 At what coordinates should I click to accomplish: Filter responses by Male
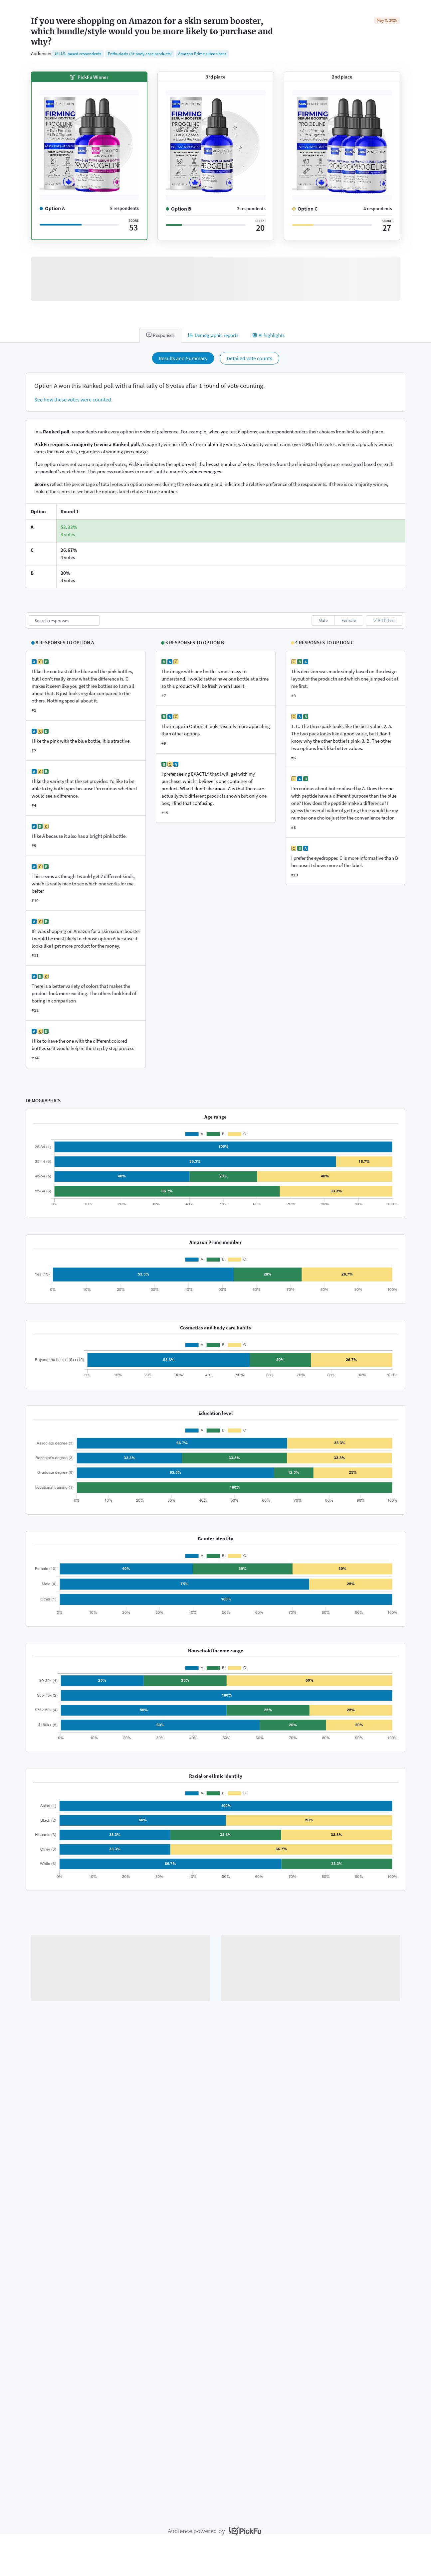coord(323,620)
